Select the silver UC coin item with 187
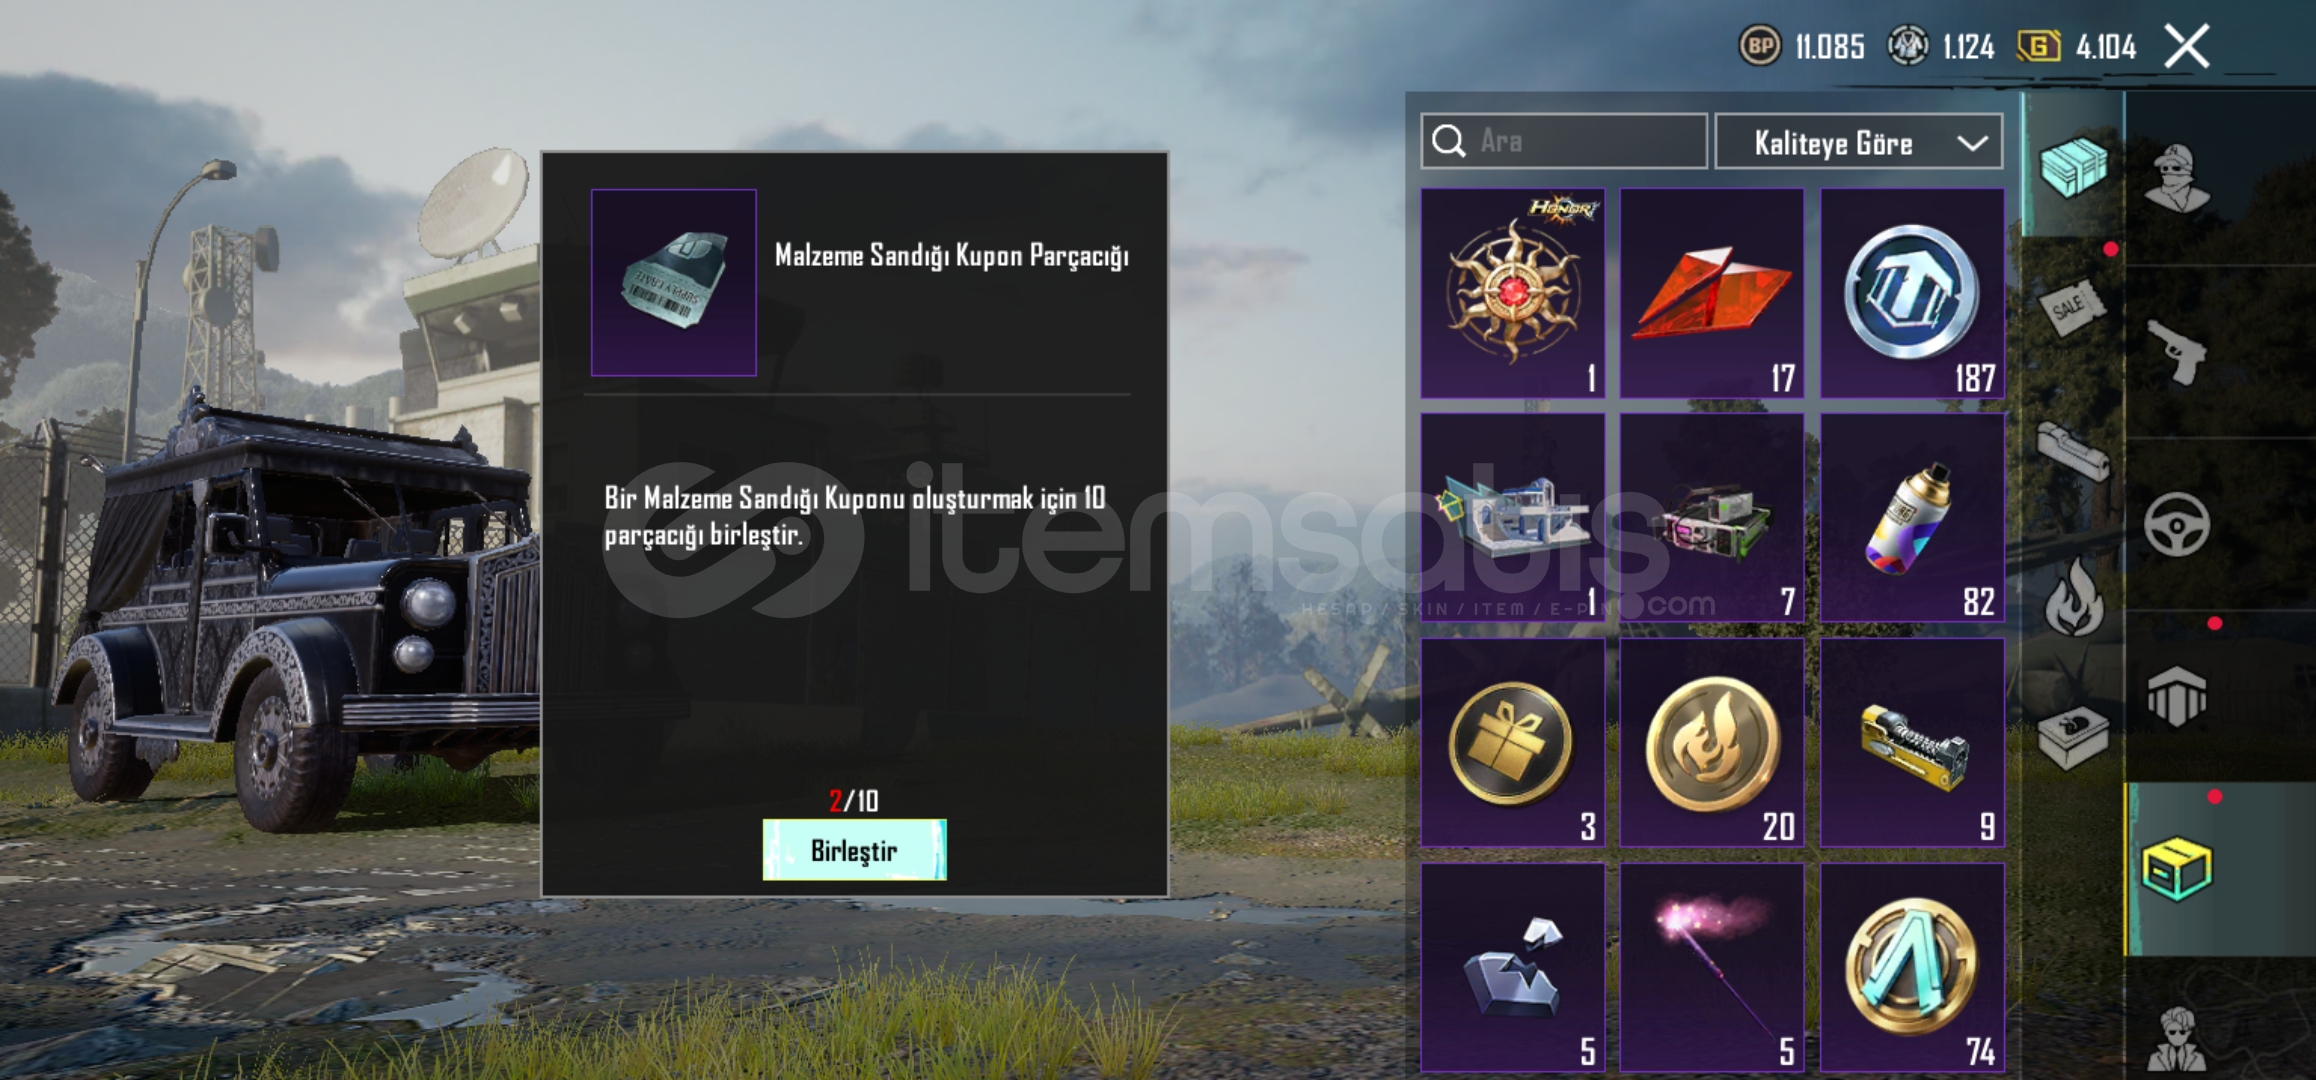The width and height of the screenshot is (2316, 1080). coord(1912,293)
